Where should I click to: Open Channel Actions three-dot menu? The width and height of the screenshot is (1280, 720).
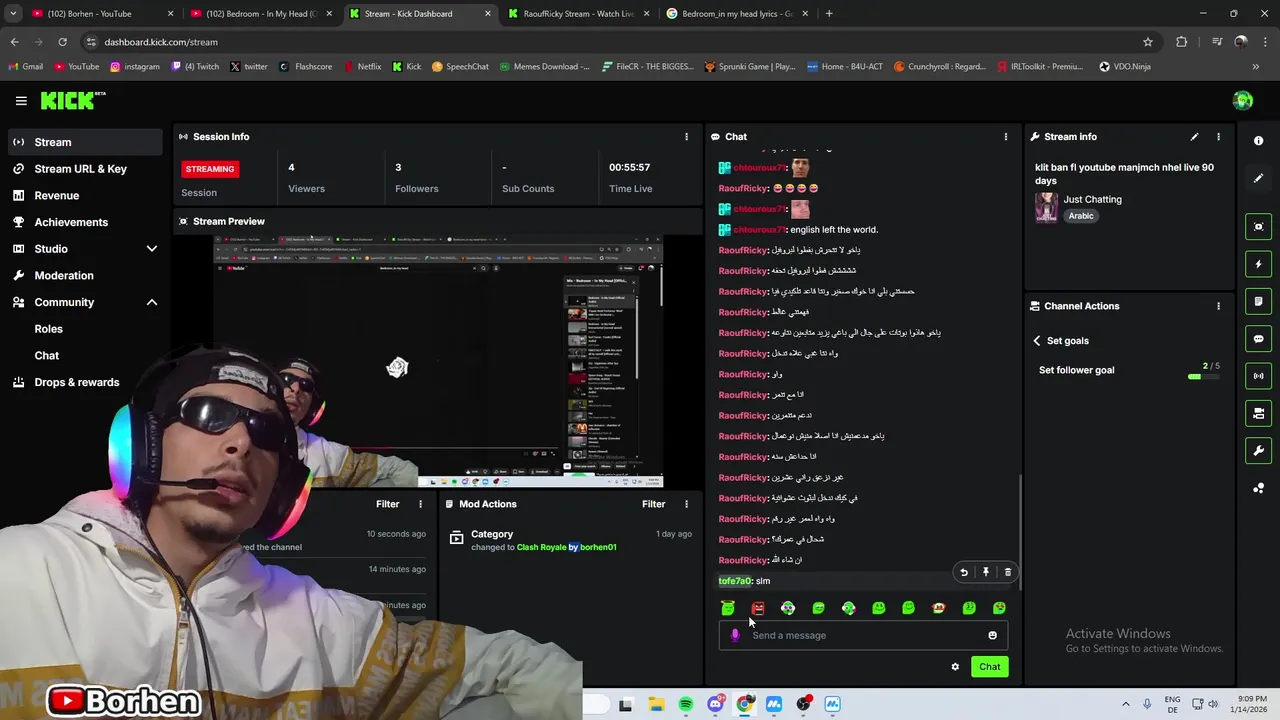tap(1218, 306)
